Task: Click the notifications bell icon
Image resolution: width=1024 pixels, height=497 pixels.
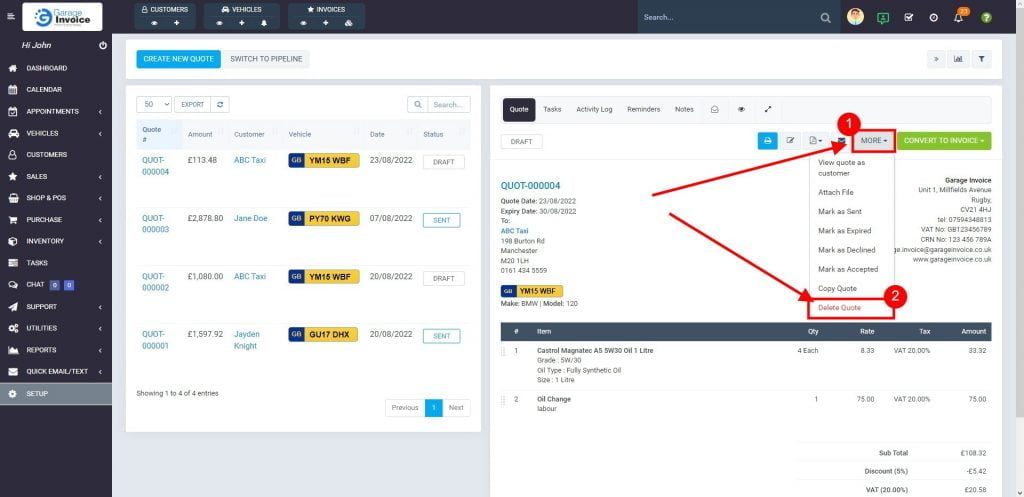Action: pos(958,18)
